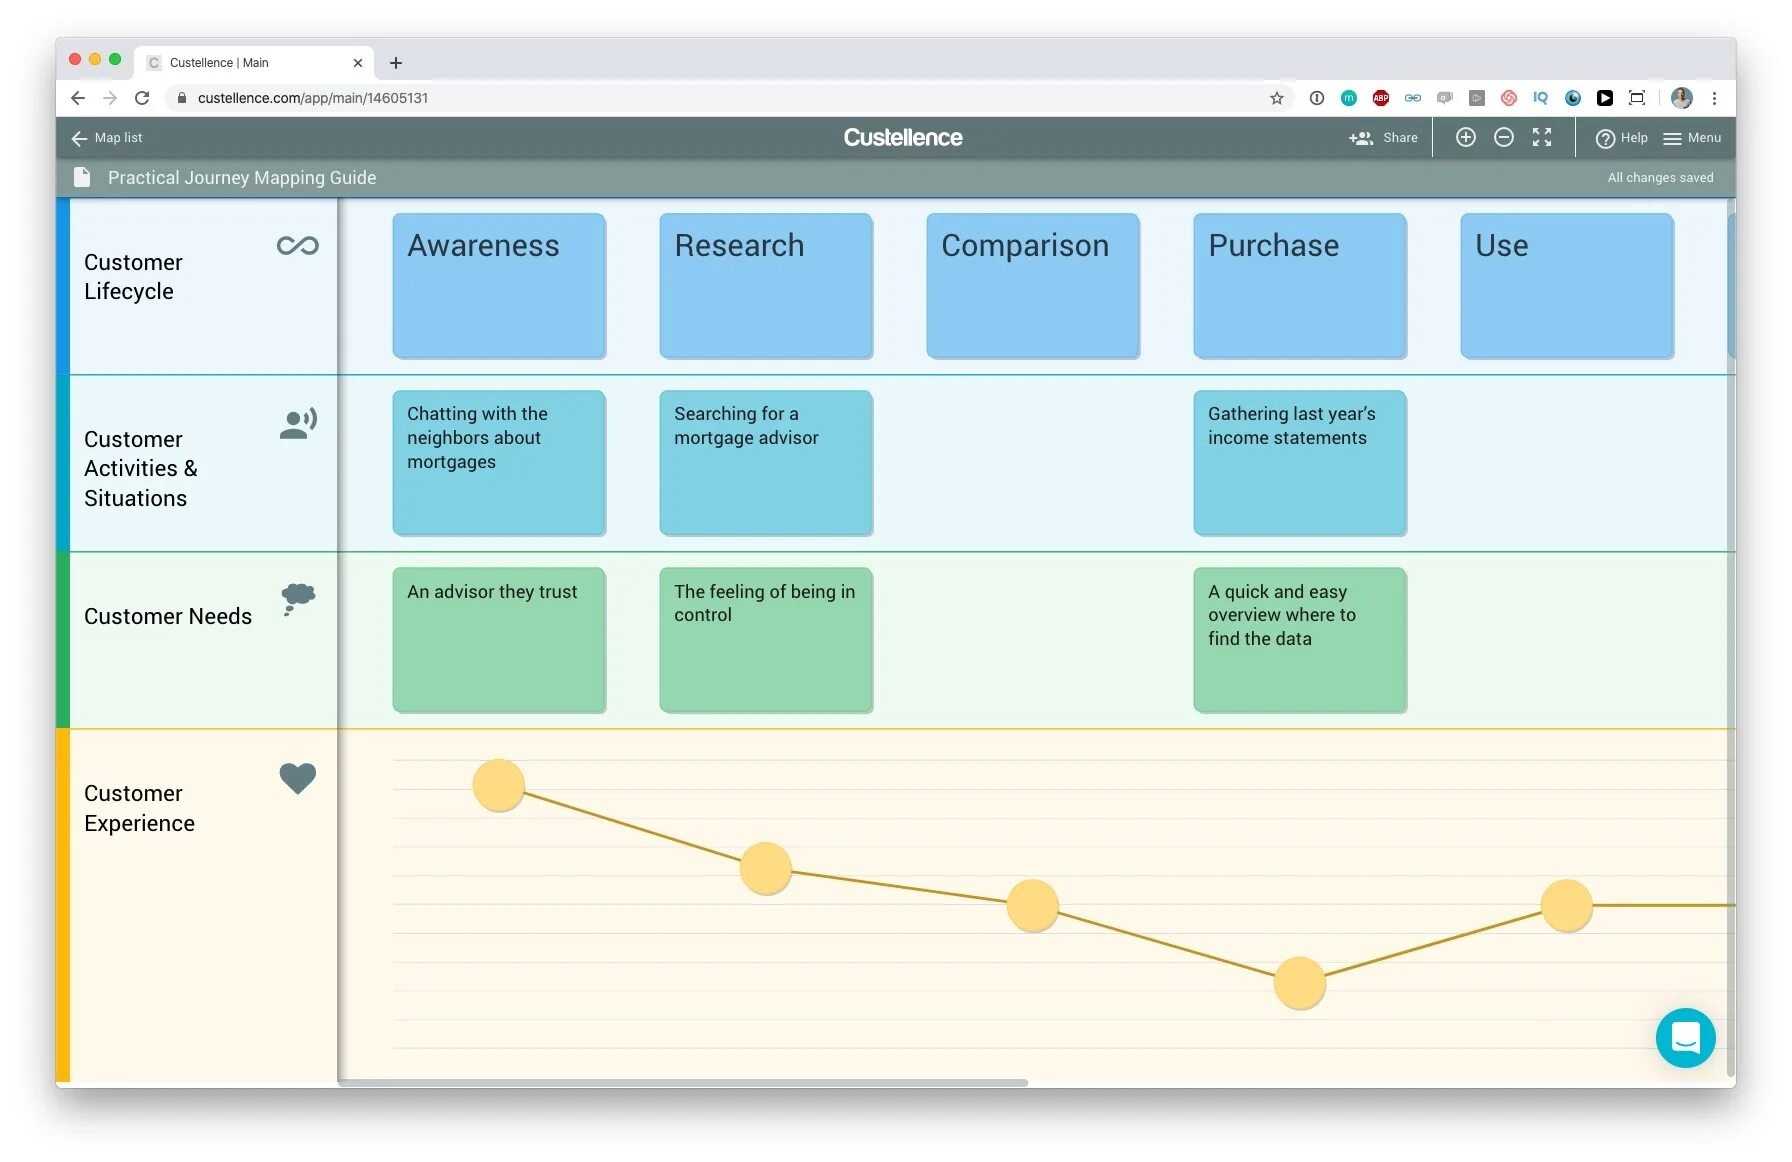Click the screenshot capture extension icon
This screenshot has height=1162, width=1792.
coord(1637,98)
